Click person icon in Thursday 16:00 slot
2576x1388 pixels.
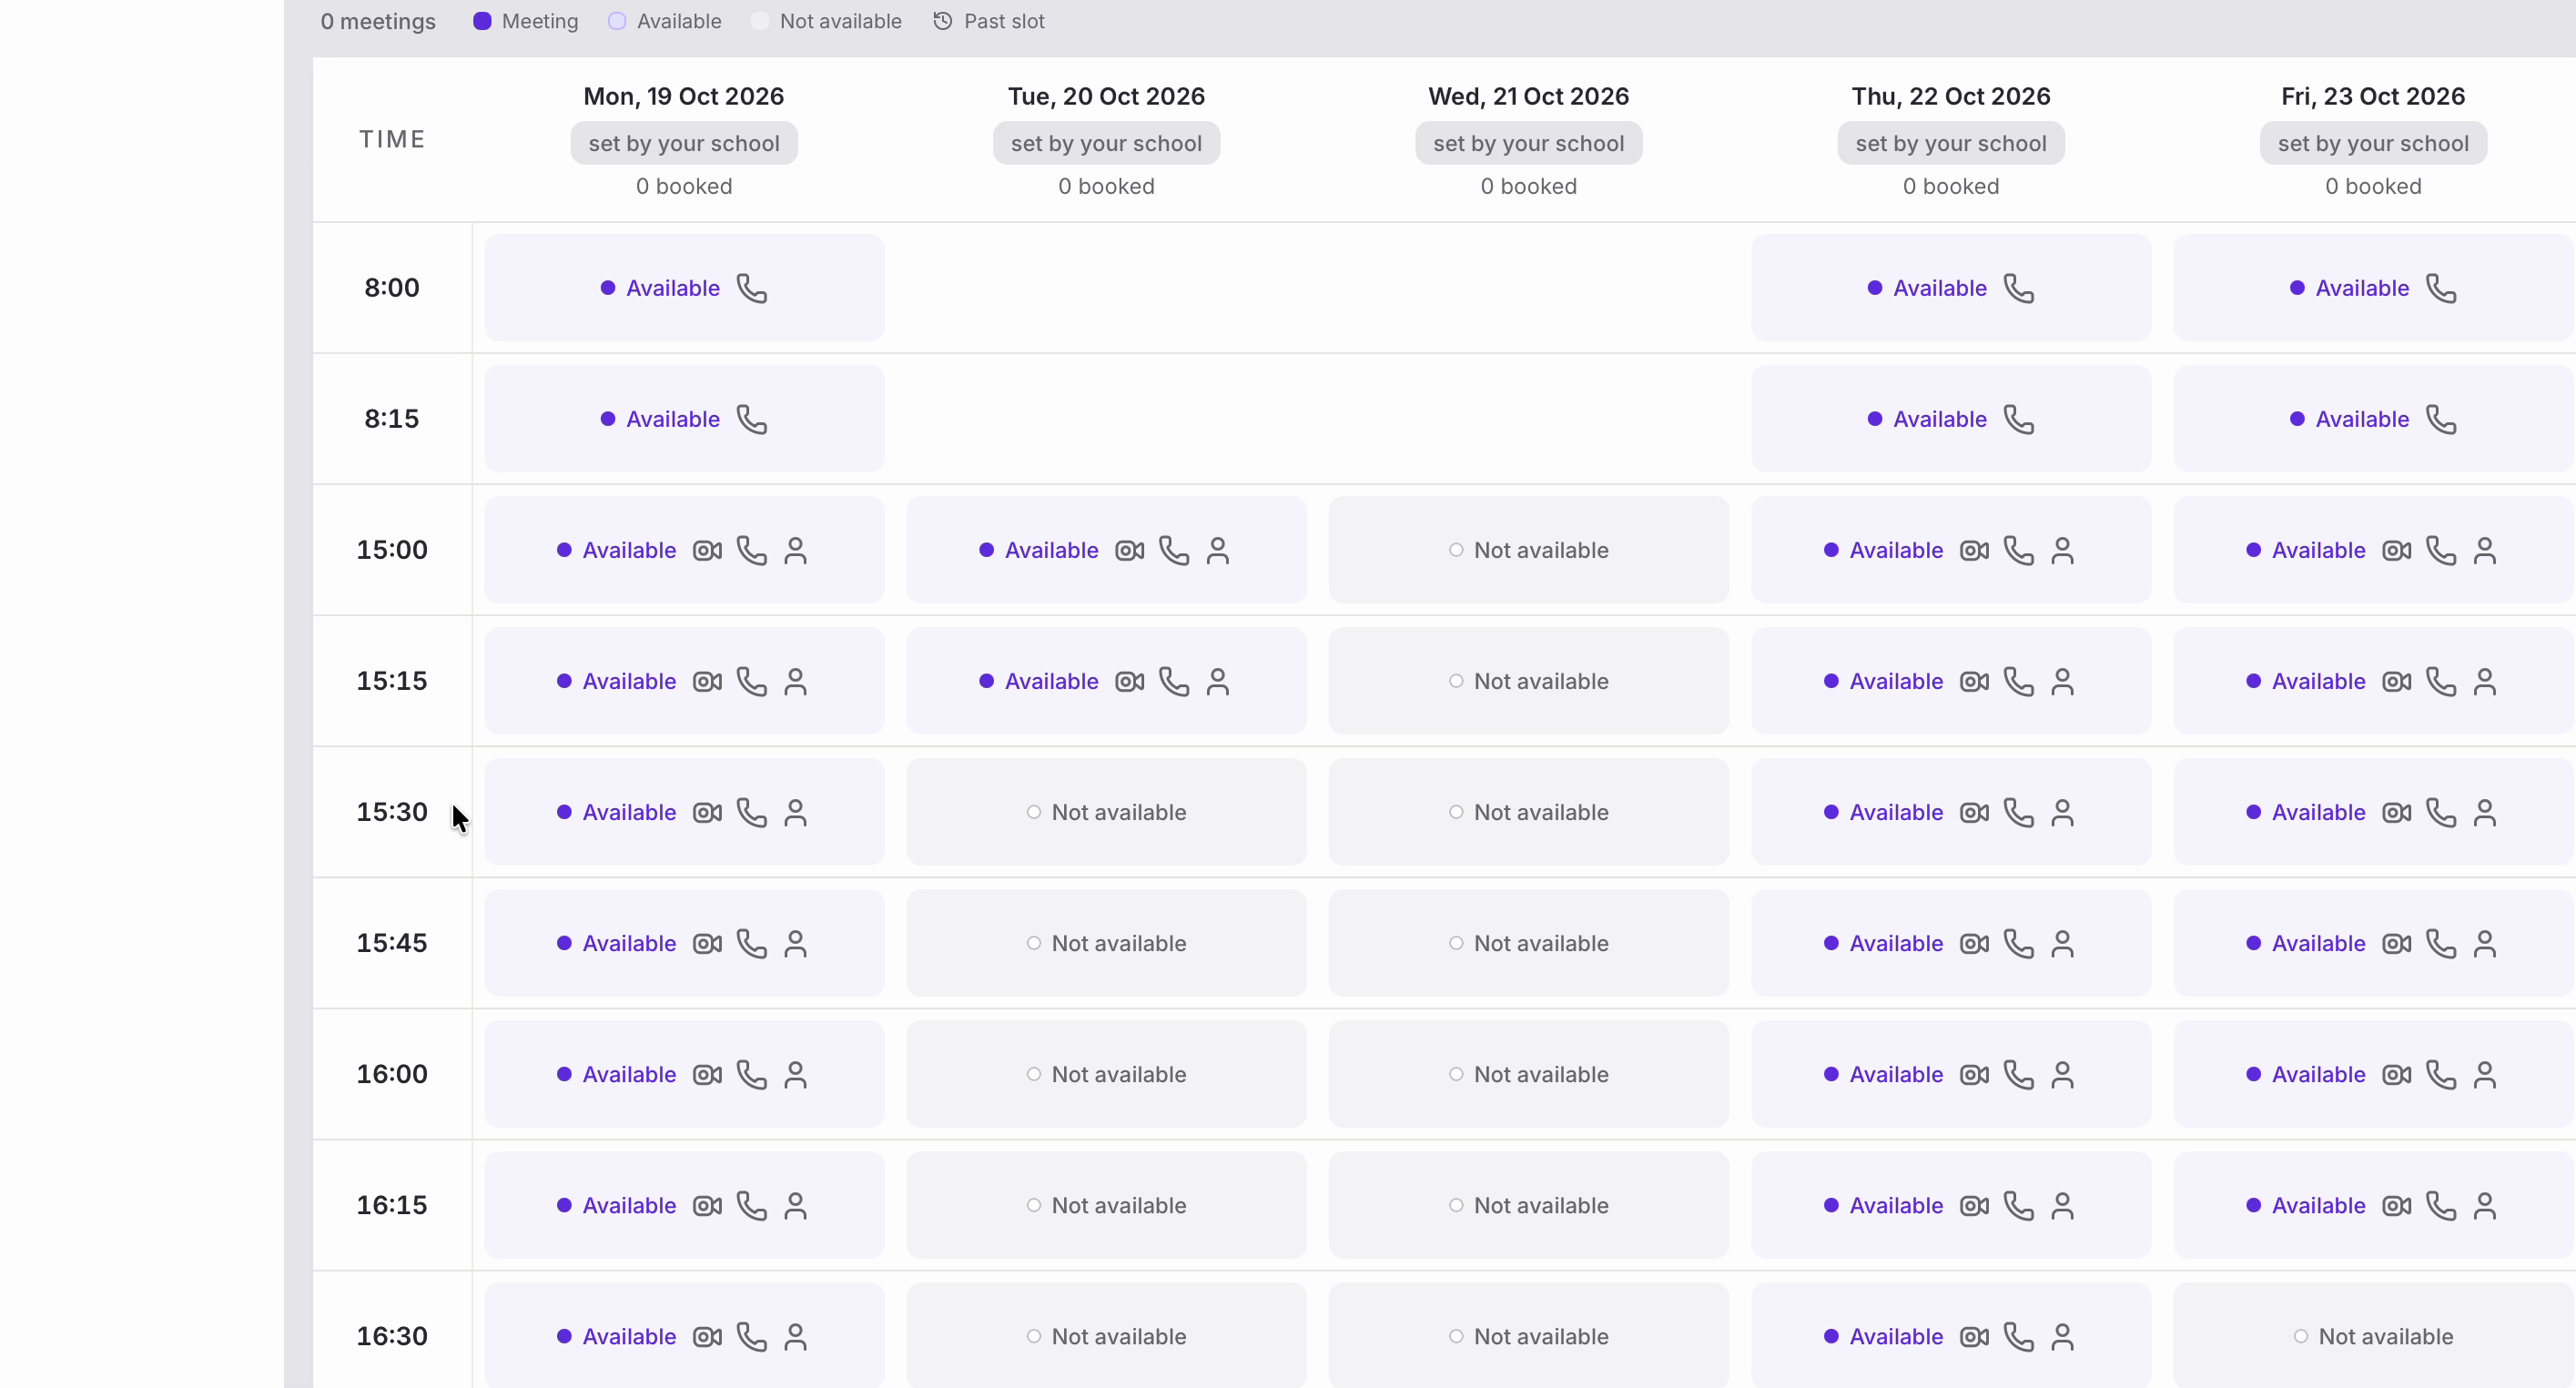(x=2062, y=1074)
